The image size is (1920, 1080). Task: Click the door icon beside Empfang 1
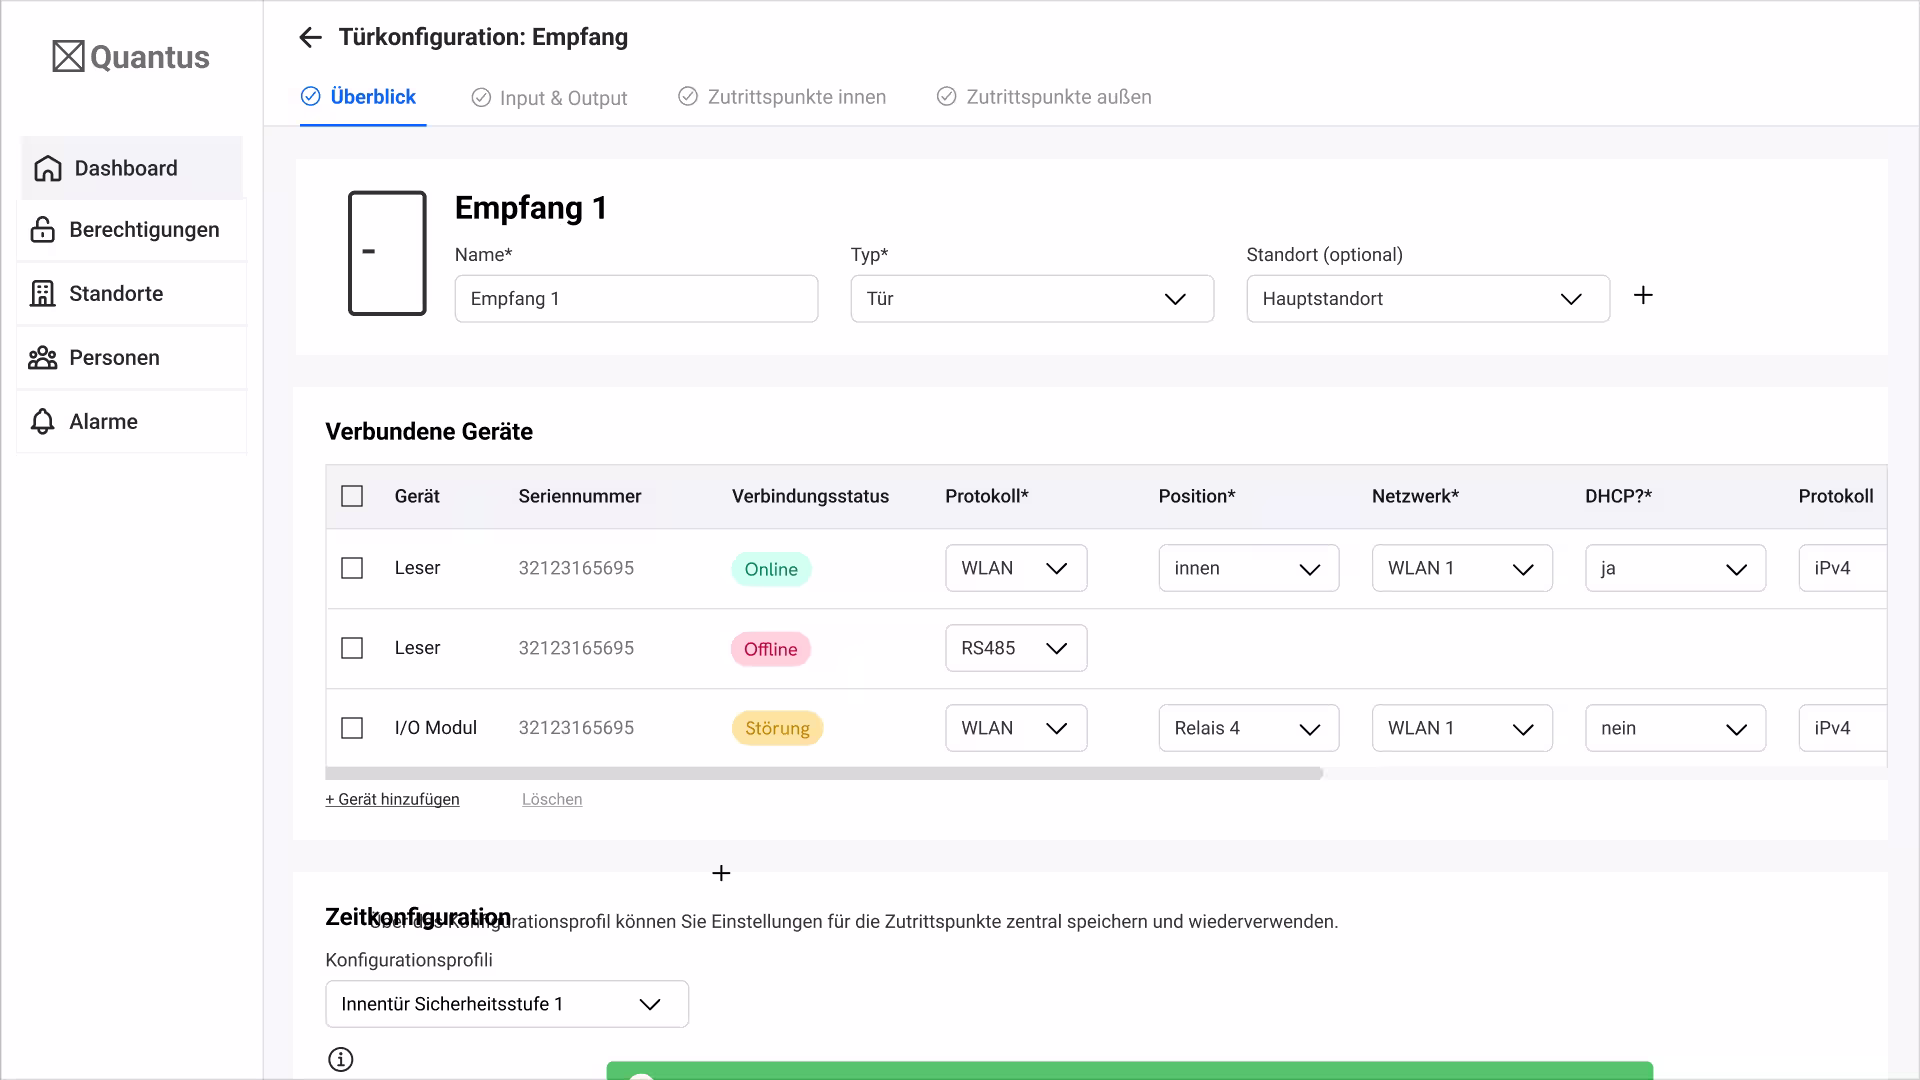[387, 253]
